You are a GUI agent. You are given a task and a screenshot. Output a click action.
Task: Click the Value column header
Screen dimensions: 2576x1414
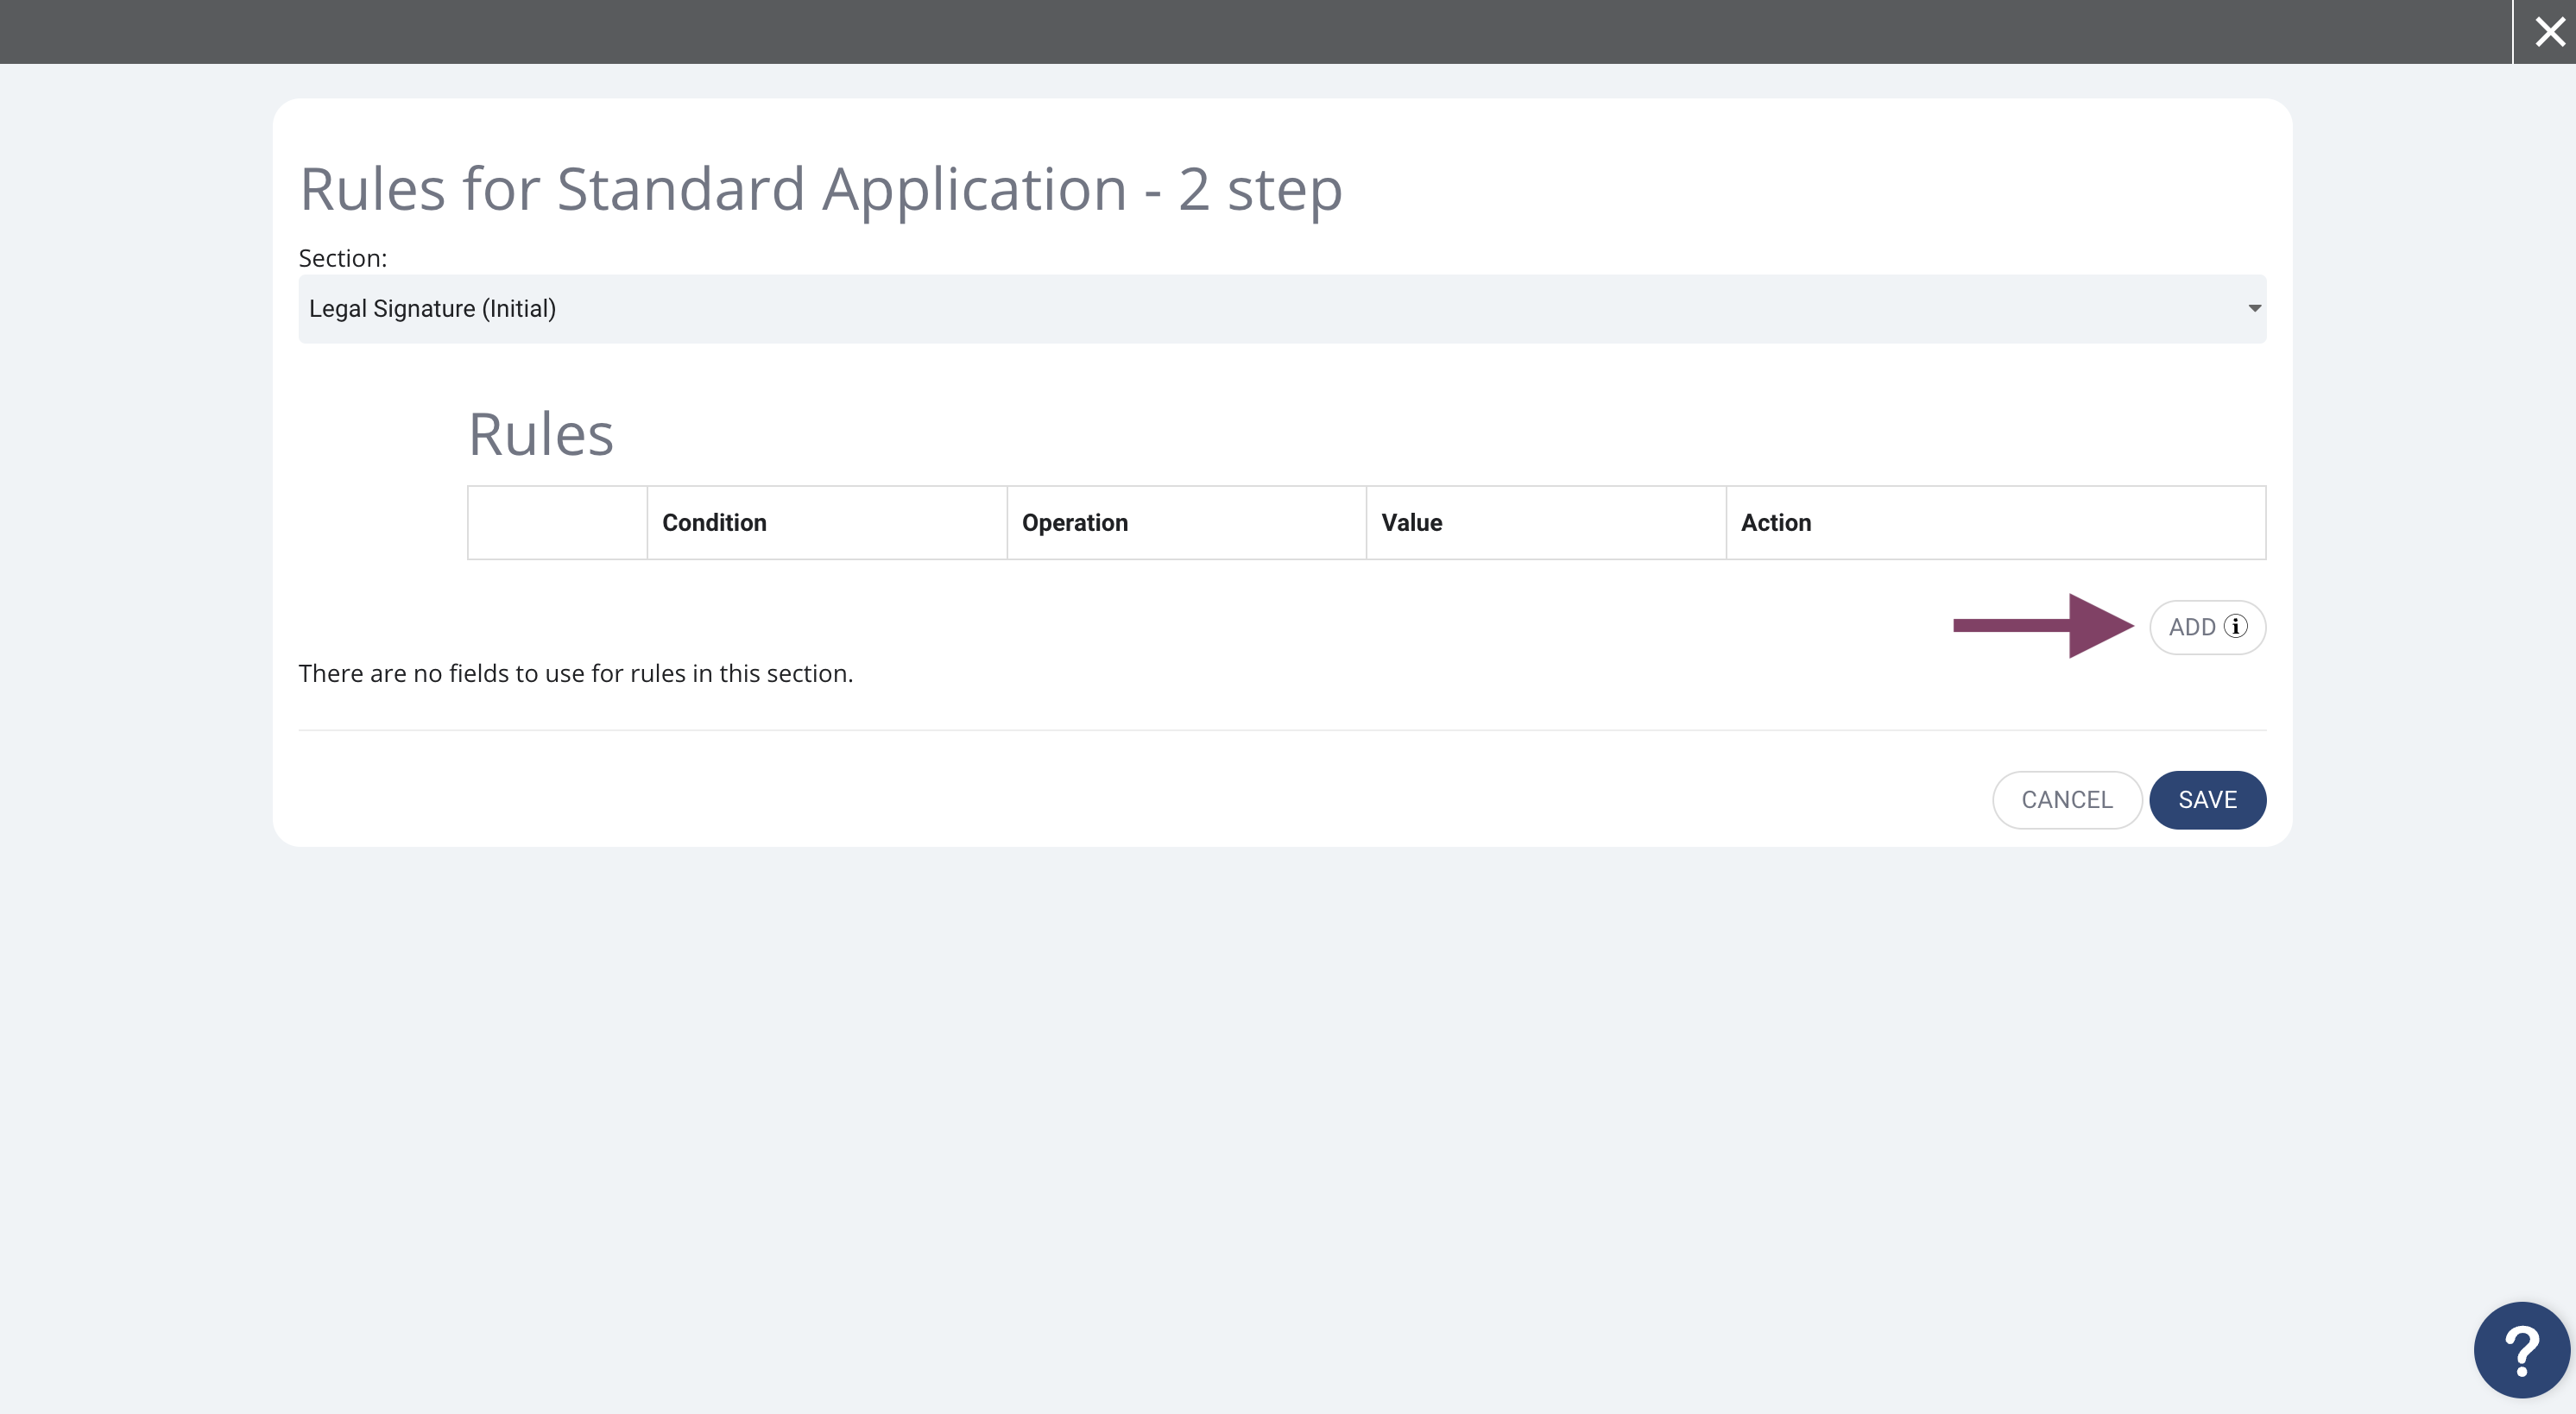1546,523
